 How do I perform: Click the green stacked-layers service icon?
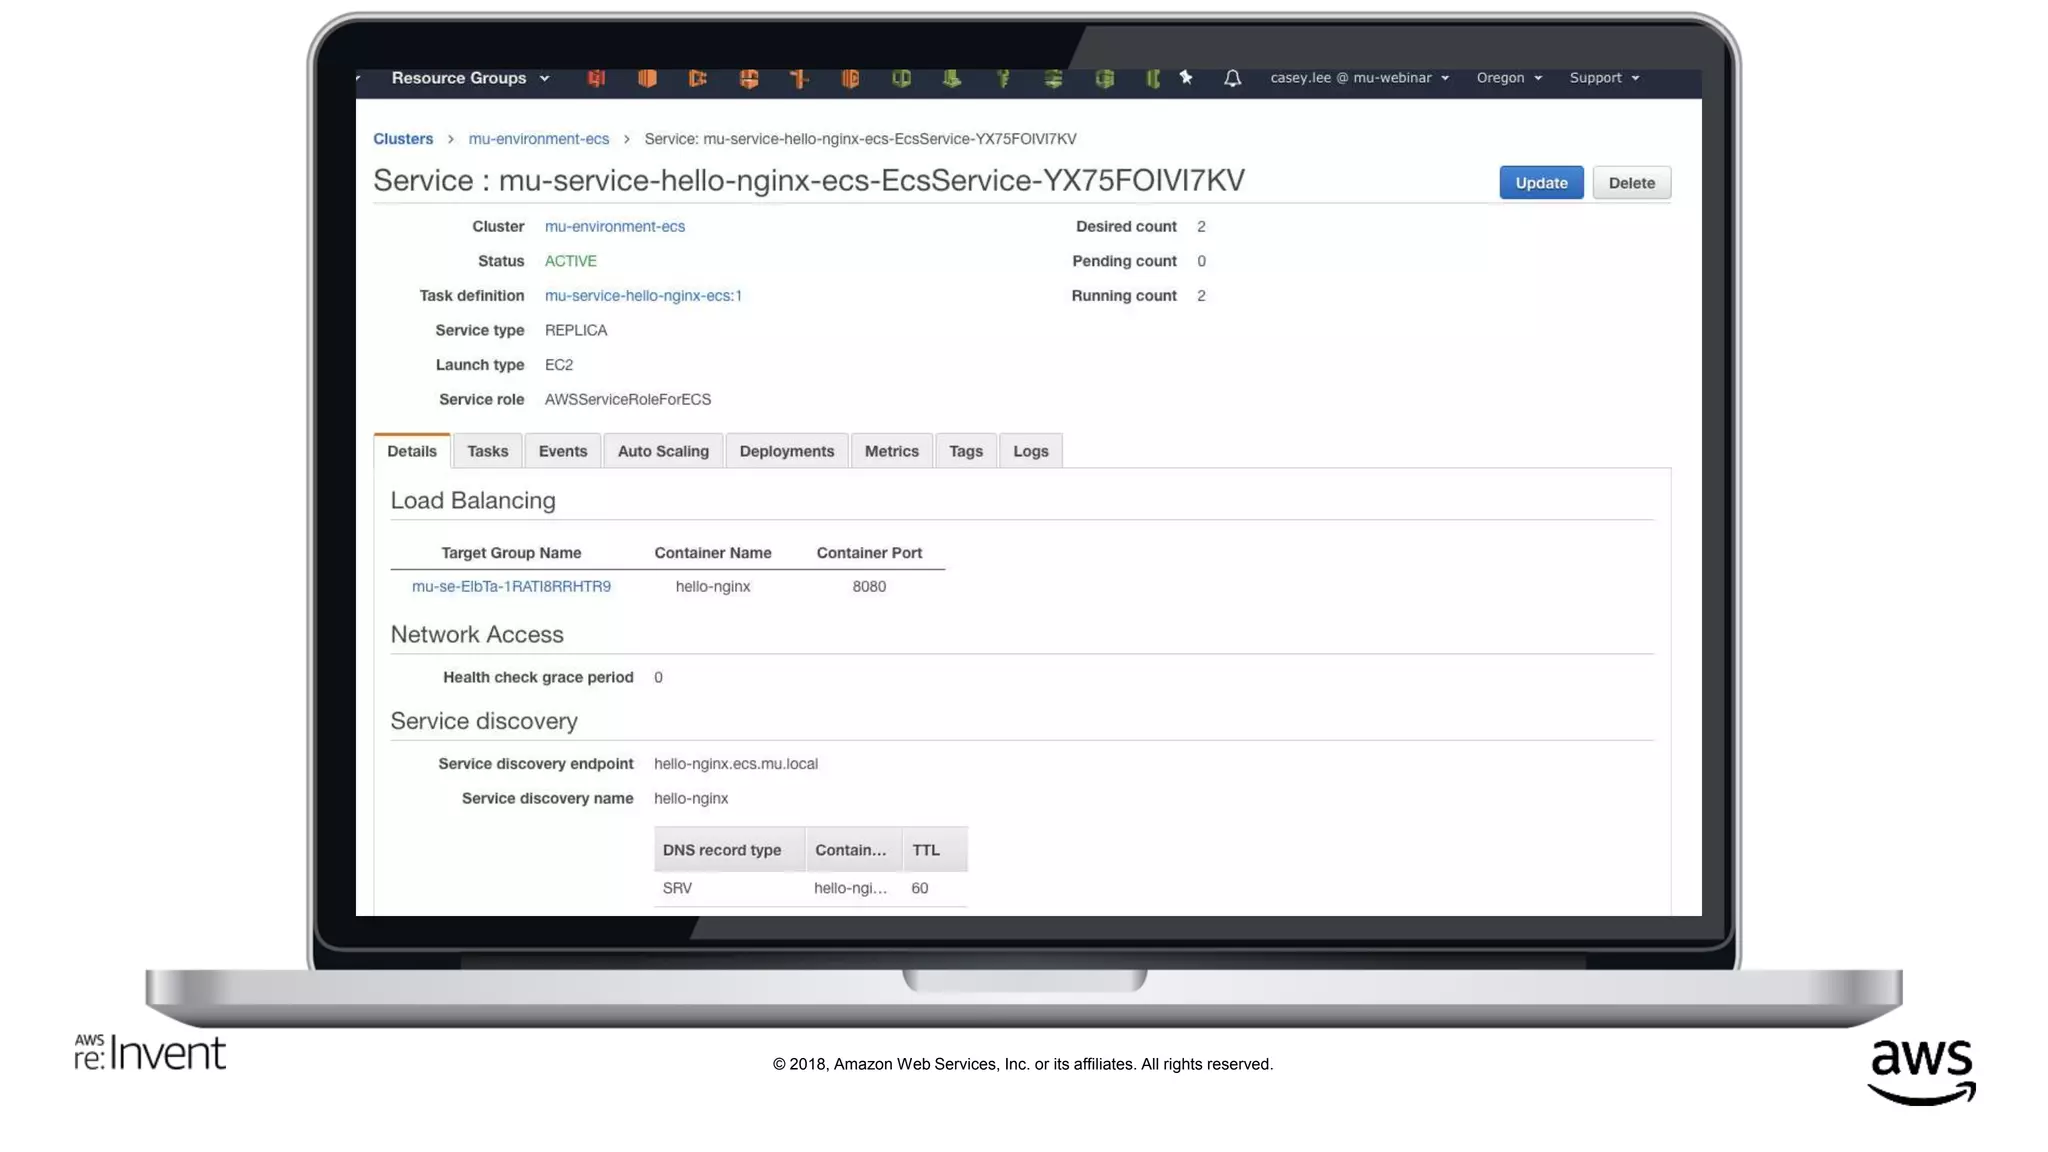tap(1053, 78)
